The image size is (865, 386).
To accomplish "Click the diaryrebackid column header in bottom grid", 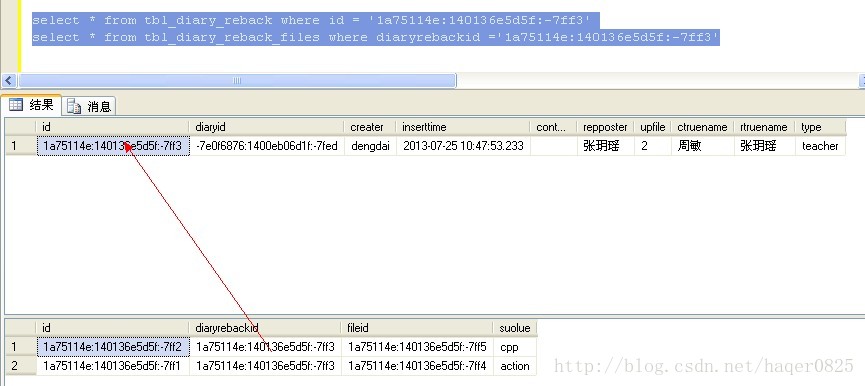I will click(x=265, y=328).
